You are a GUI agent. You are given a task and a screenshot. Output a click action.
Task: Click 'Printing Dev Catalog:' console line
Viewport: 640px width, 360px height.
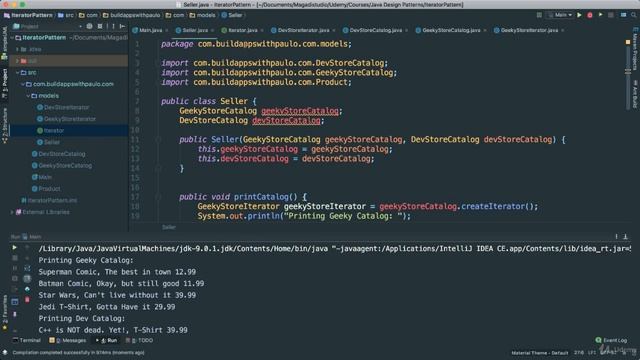pyautogui.click(x=82, y=318)
